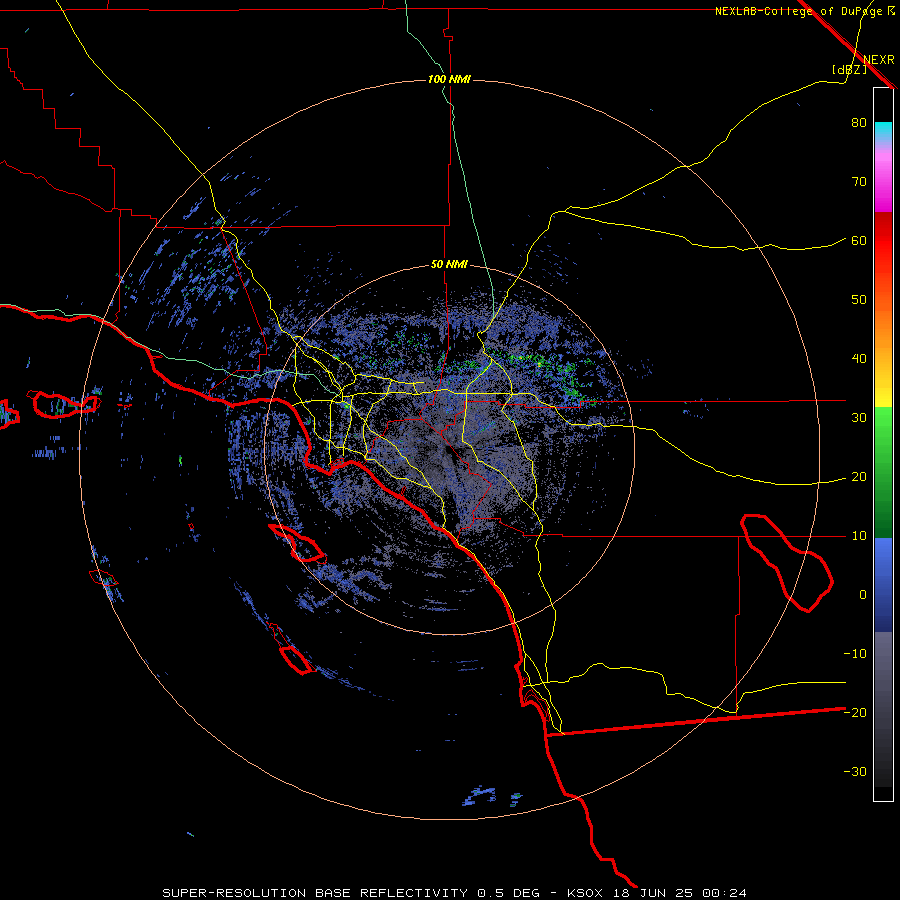The image size is (900, 900).
Task: Click the "50 NMI" range ring label
Action: (449, 265)
